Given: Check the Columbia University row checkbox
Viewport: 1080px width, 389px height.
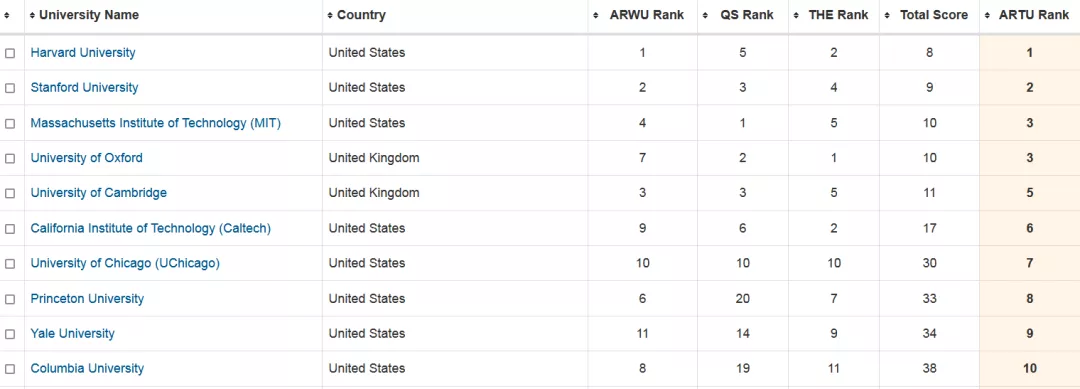Looking at the screenshot, I should coord(10,369).
